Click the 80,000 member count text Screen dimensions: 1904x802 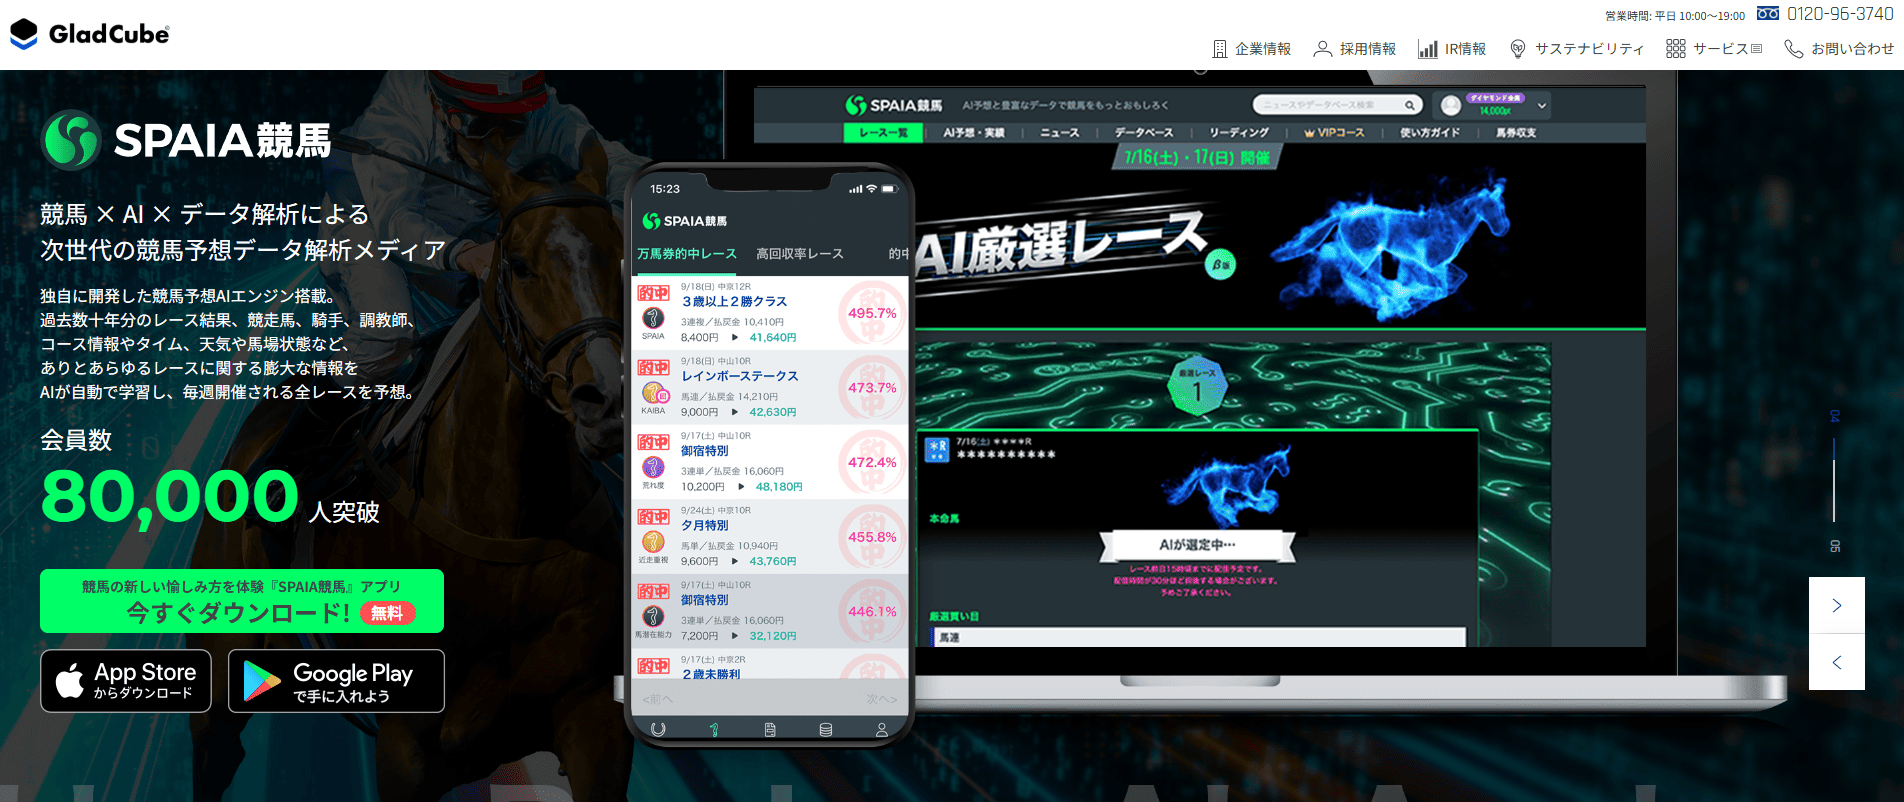point(170,497)
